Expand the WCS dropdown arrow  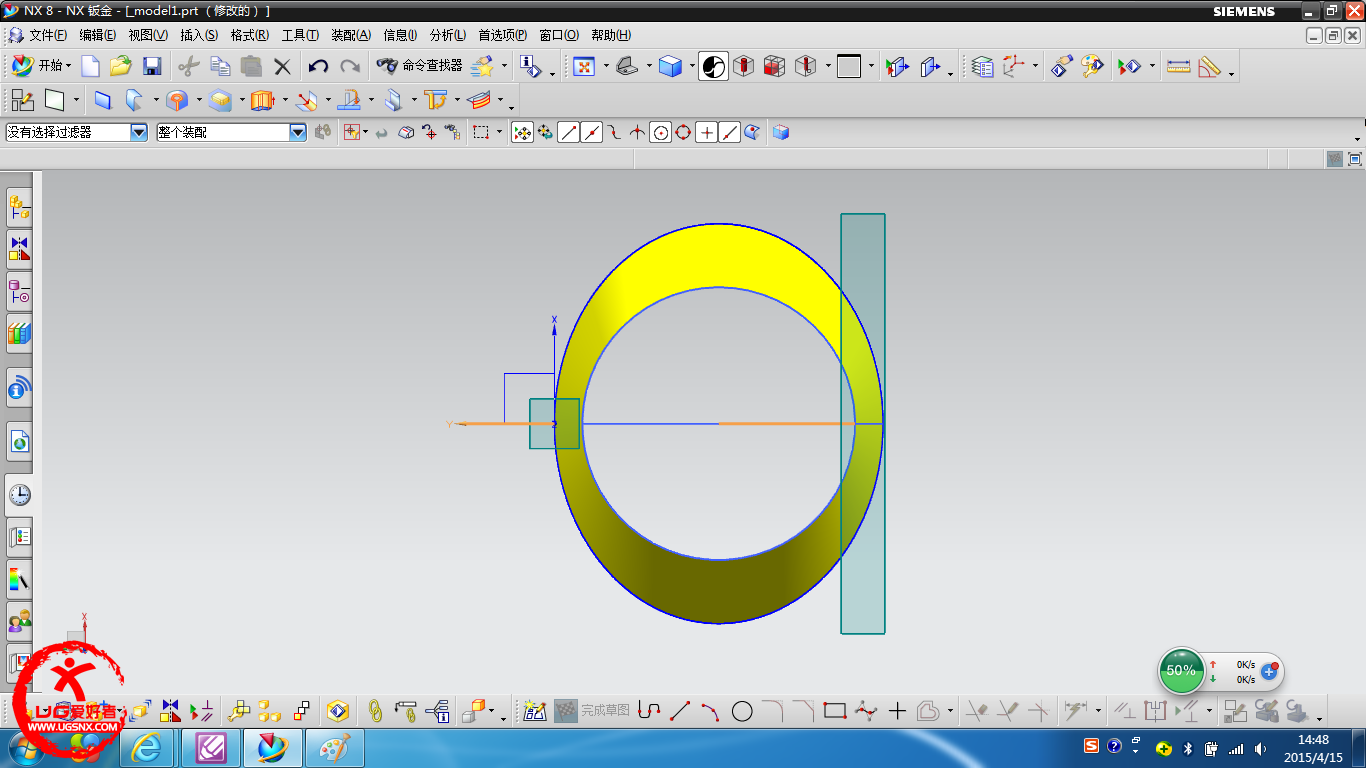click(x=1035, y=67)
